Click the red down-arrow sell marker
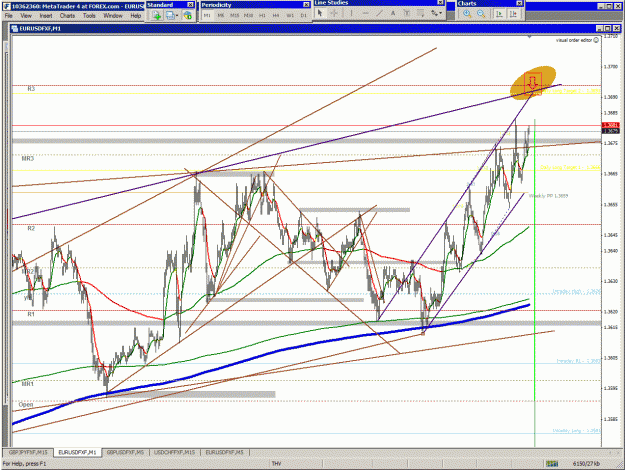Screen dimensions: 625x470 pyautogui.click(x=533, y=83)
